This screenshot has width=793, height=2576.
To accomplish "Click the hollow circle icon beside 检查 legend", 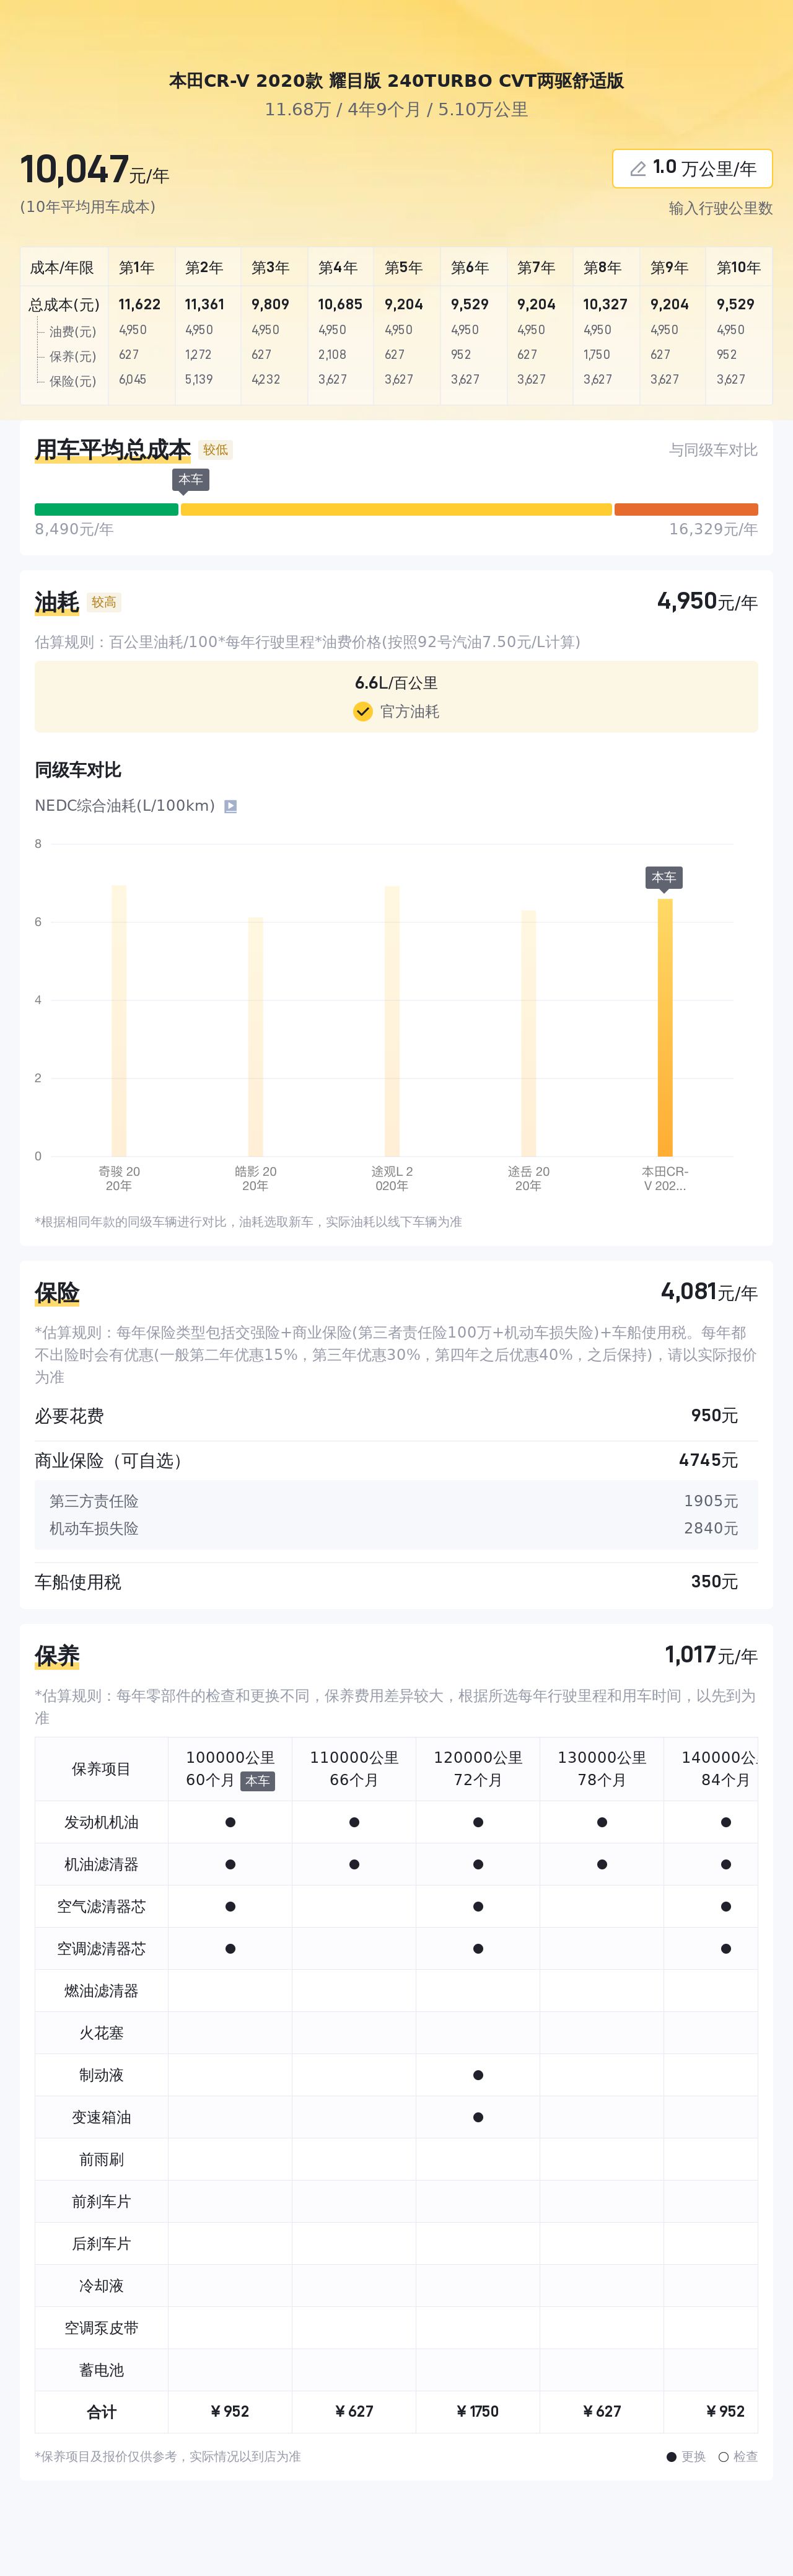I will click(x=723, y=2456).
